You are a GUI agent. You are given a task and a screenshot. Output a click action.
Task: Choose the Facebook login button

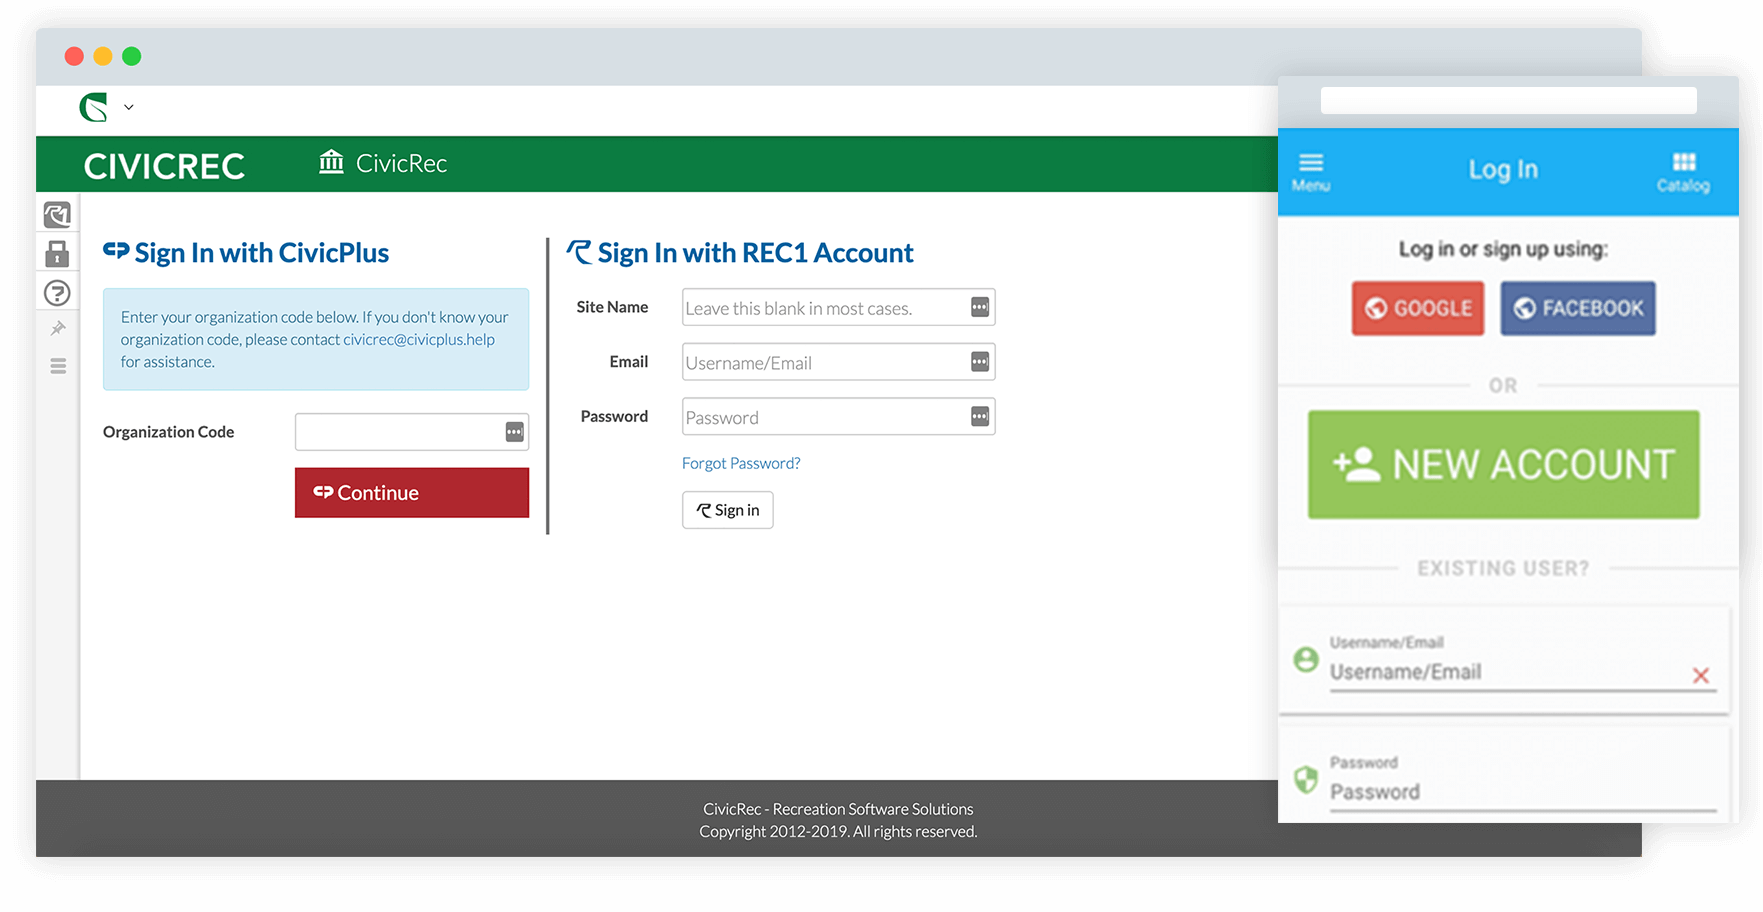pos(1578,308)
